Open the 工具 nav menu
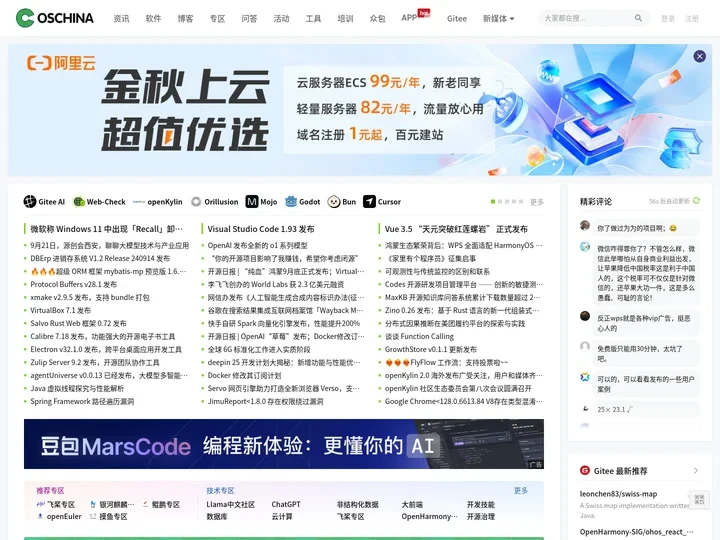The width and height of the screenshot is (720, 540). pyautogui.click(x=313, y=18)
